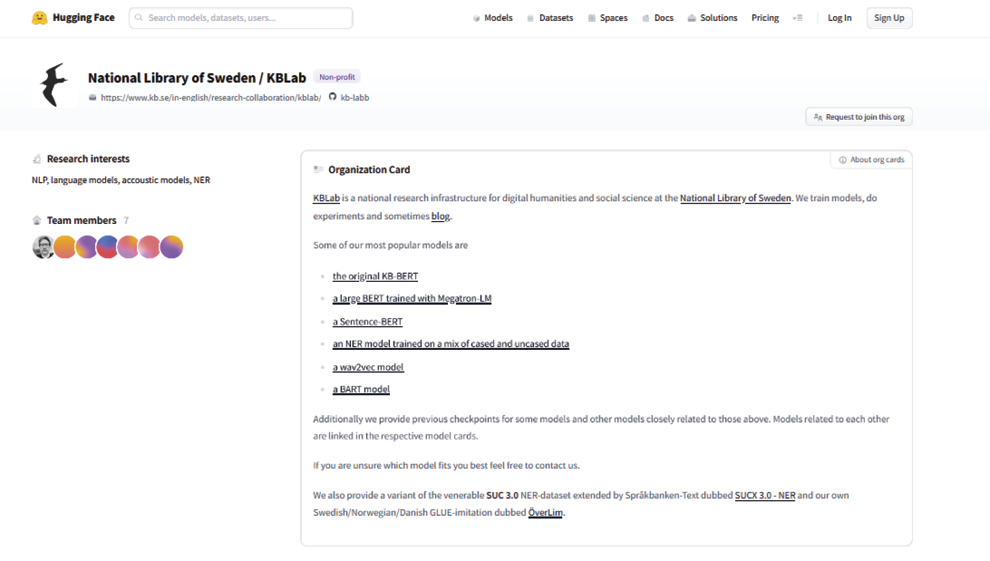This screenshot has height=561, width=990.
Task: Open the Solutions menu item
Action: tap(712, 18)
